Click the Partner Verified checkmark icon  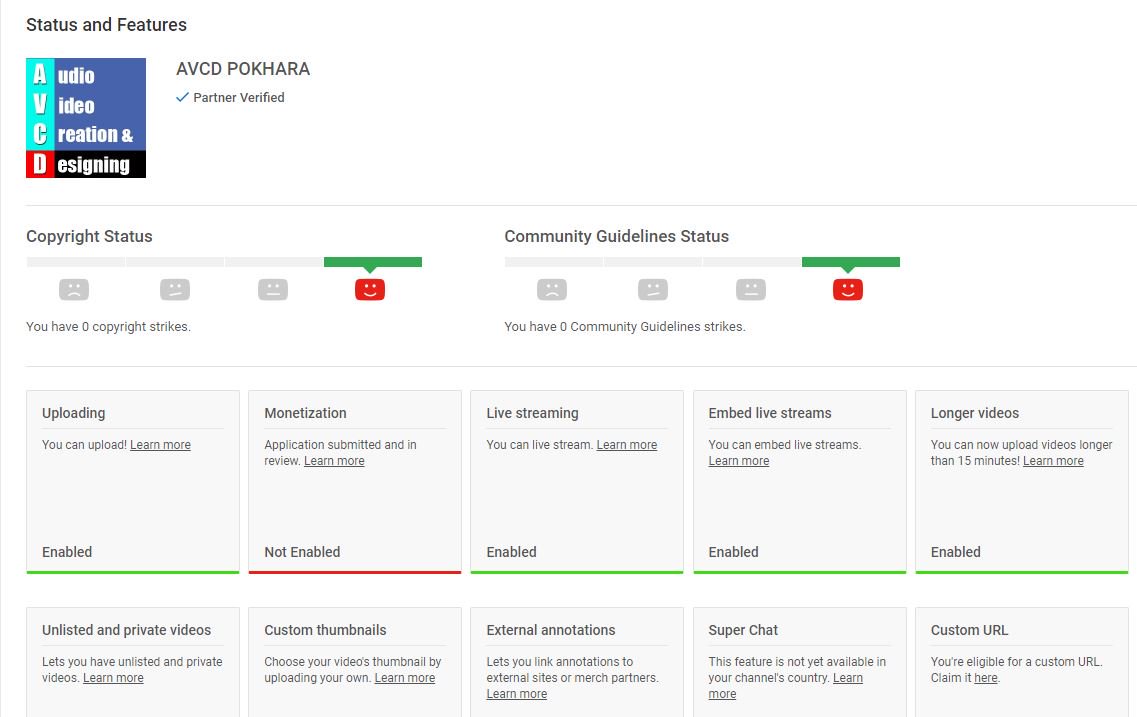pyautogui.click(x=182, y=97)
